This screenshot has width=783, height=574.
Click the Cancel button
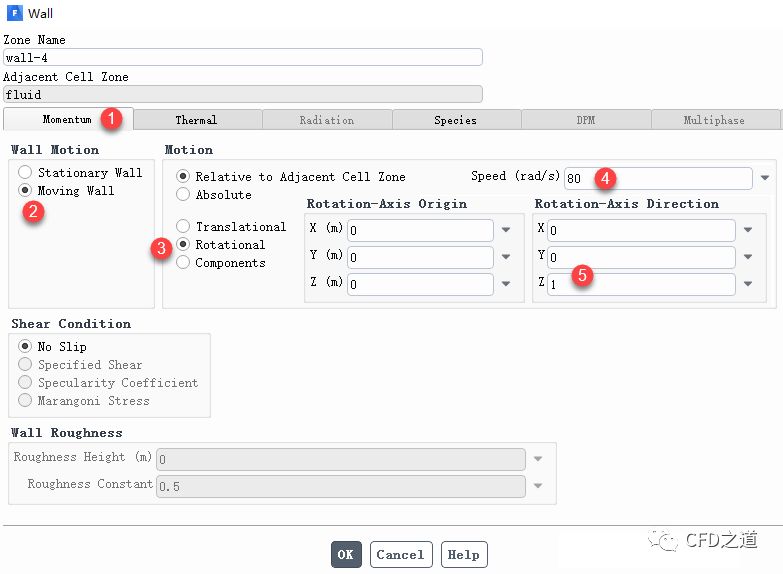click(400, 554)
